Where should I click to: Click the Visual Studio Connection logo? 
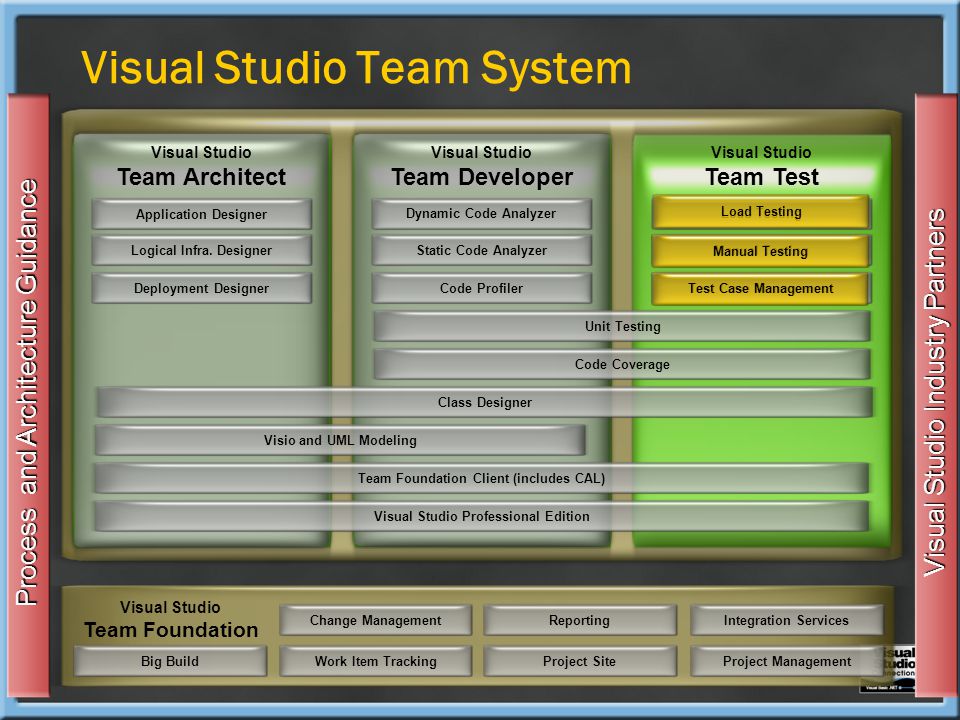[x=889, y=669]
